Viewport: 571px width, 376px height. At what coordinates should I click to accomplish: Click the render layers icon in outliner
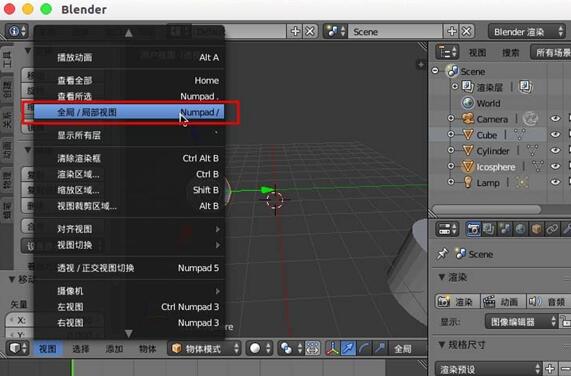(x=468, y=87)
